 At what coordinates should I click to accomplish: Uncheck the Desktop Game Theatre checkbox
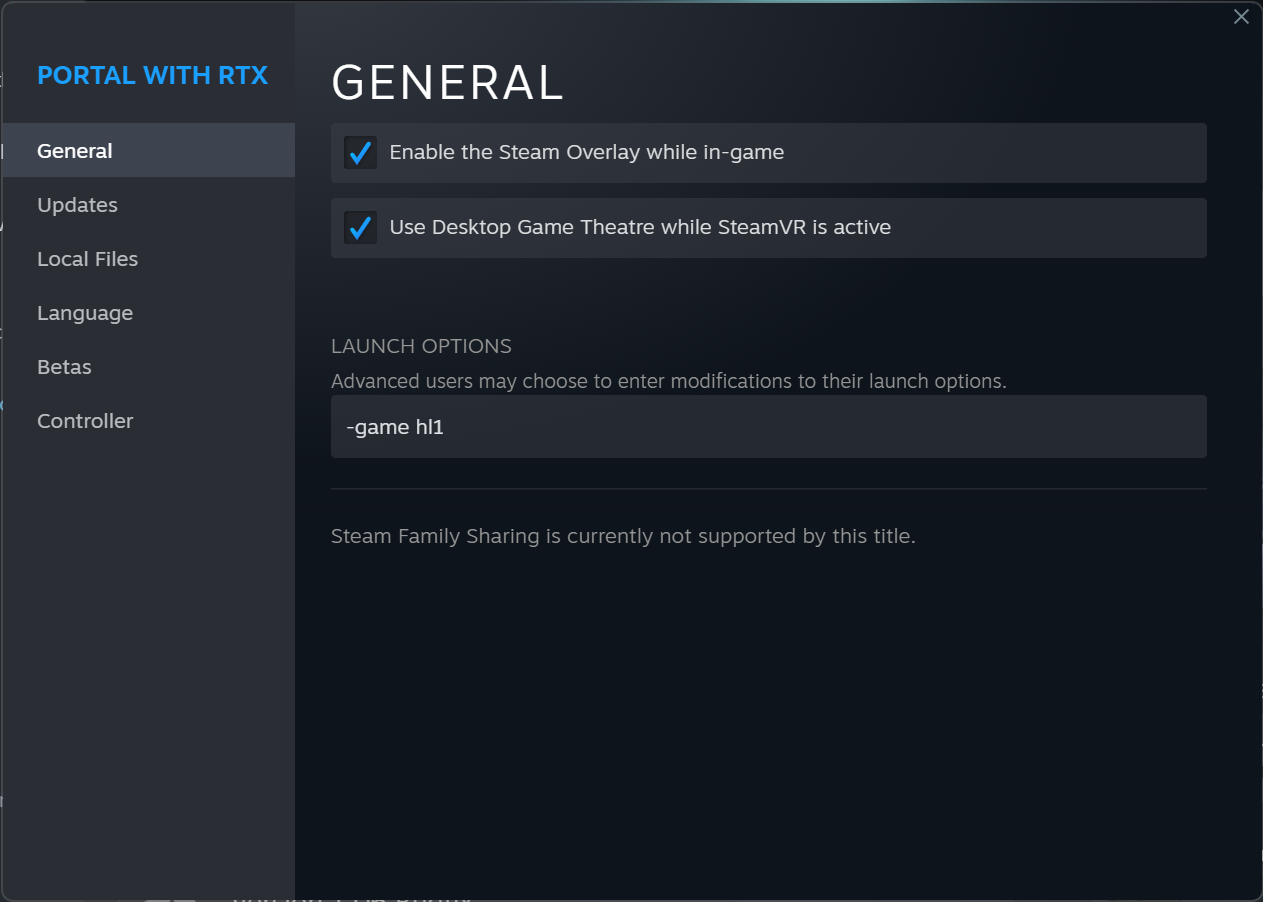click(x=360, y=228)
